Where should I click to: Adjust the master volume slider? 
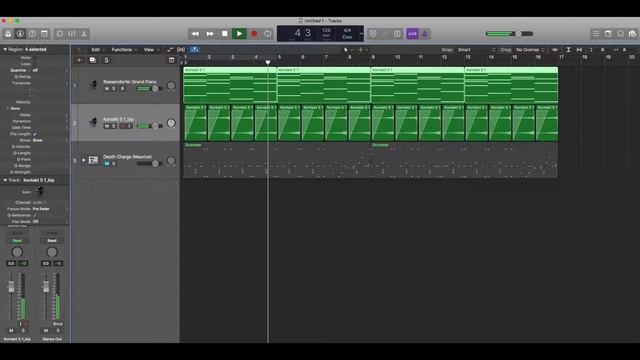point(509,34)
